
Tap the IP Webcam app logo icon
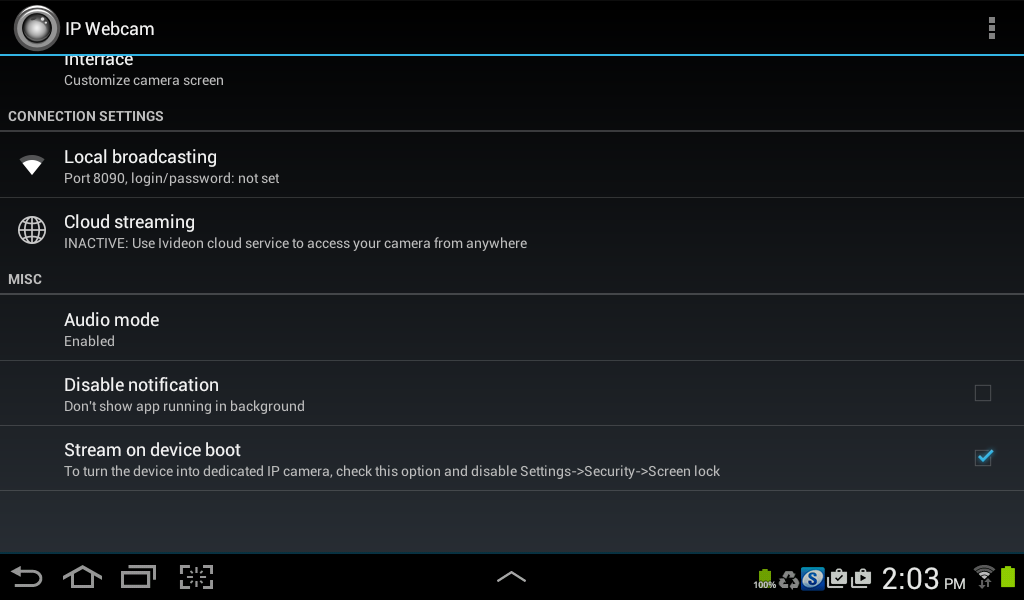tap(37, 28)
